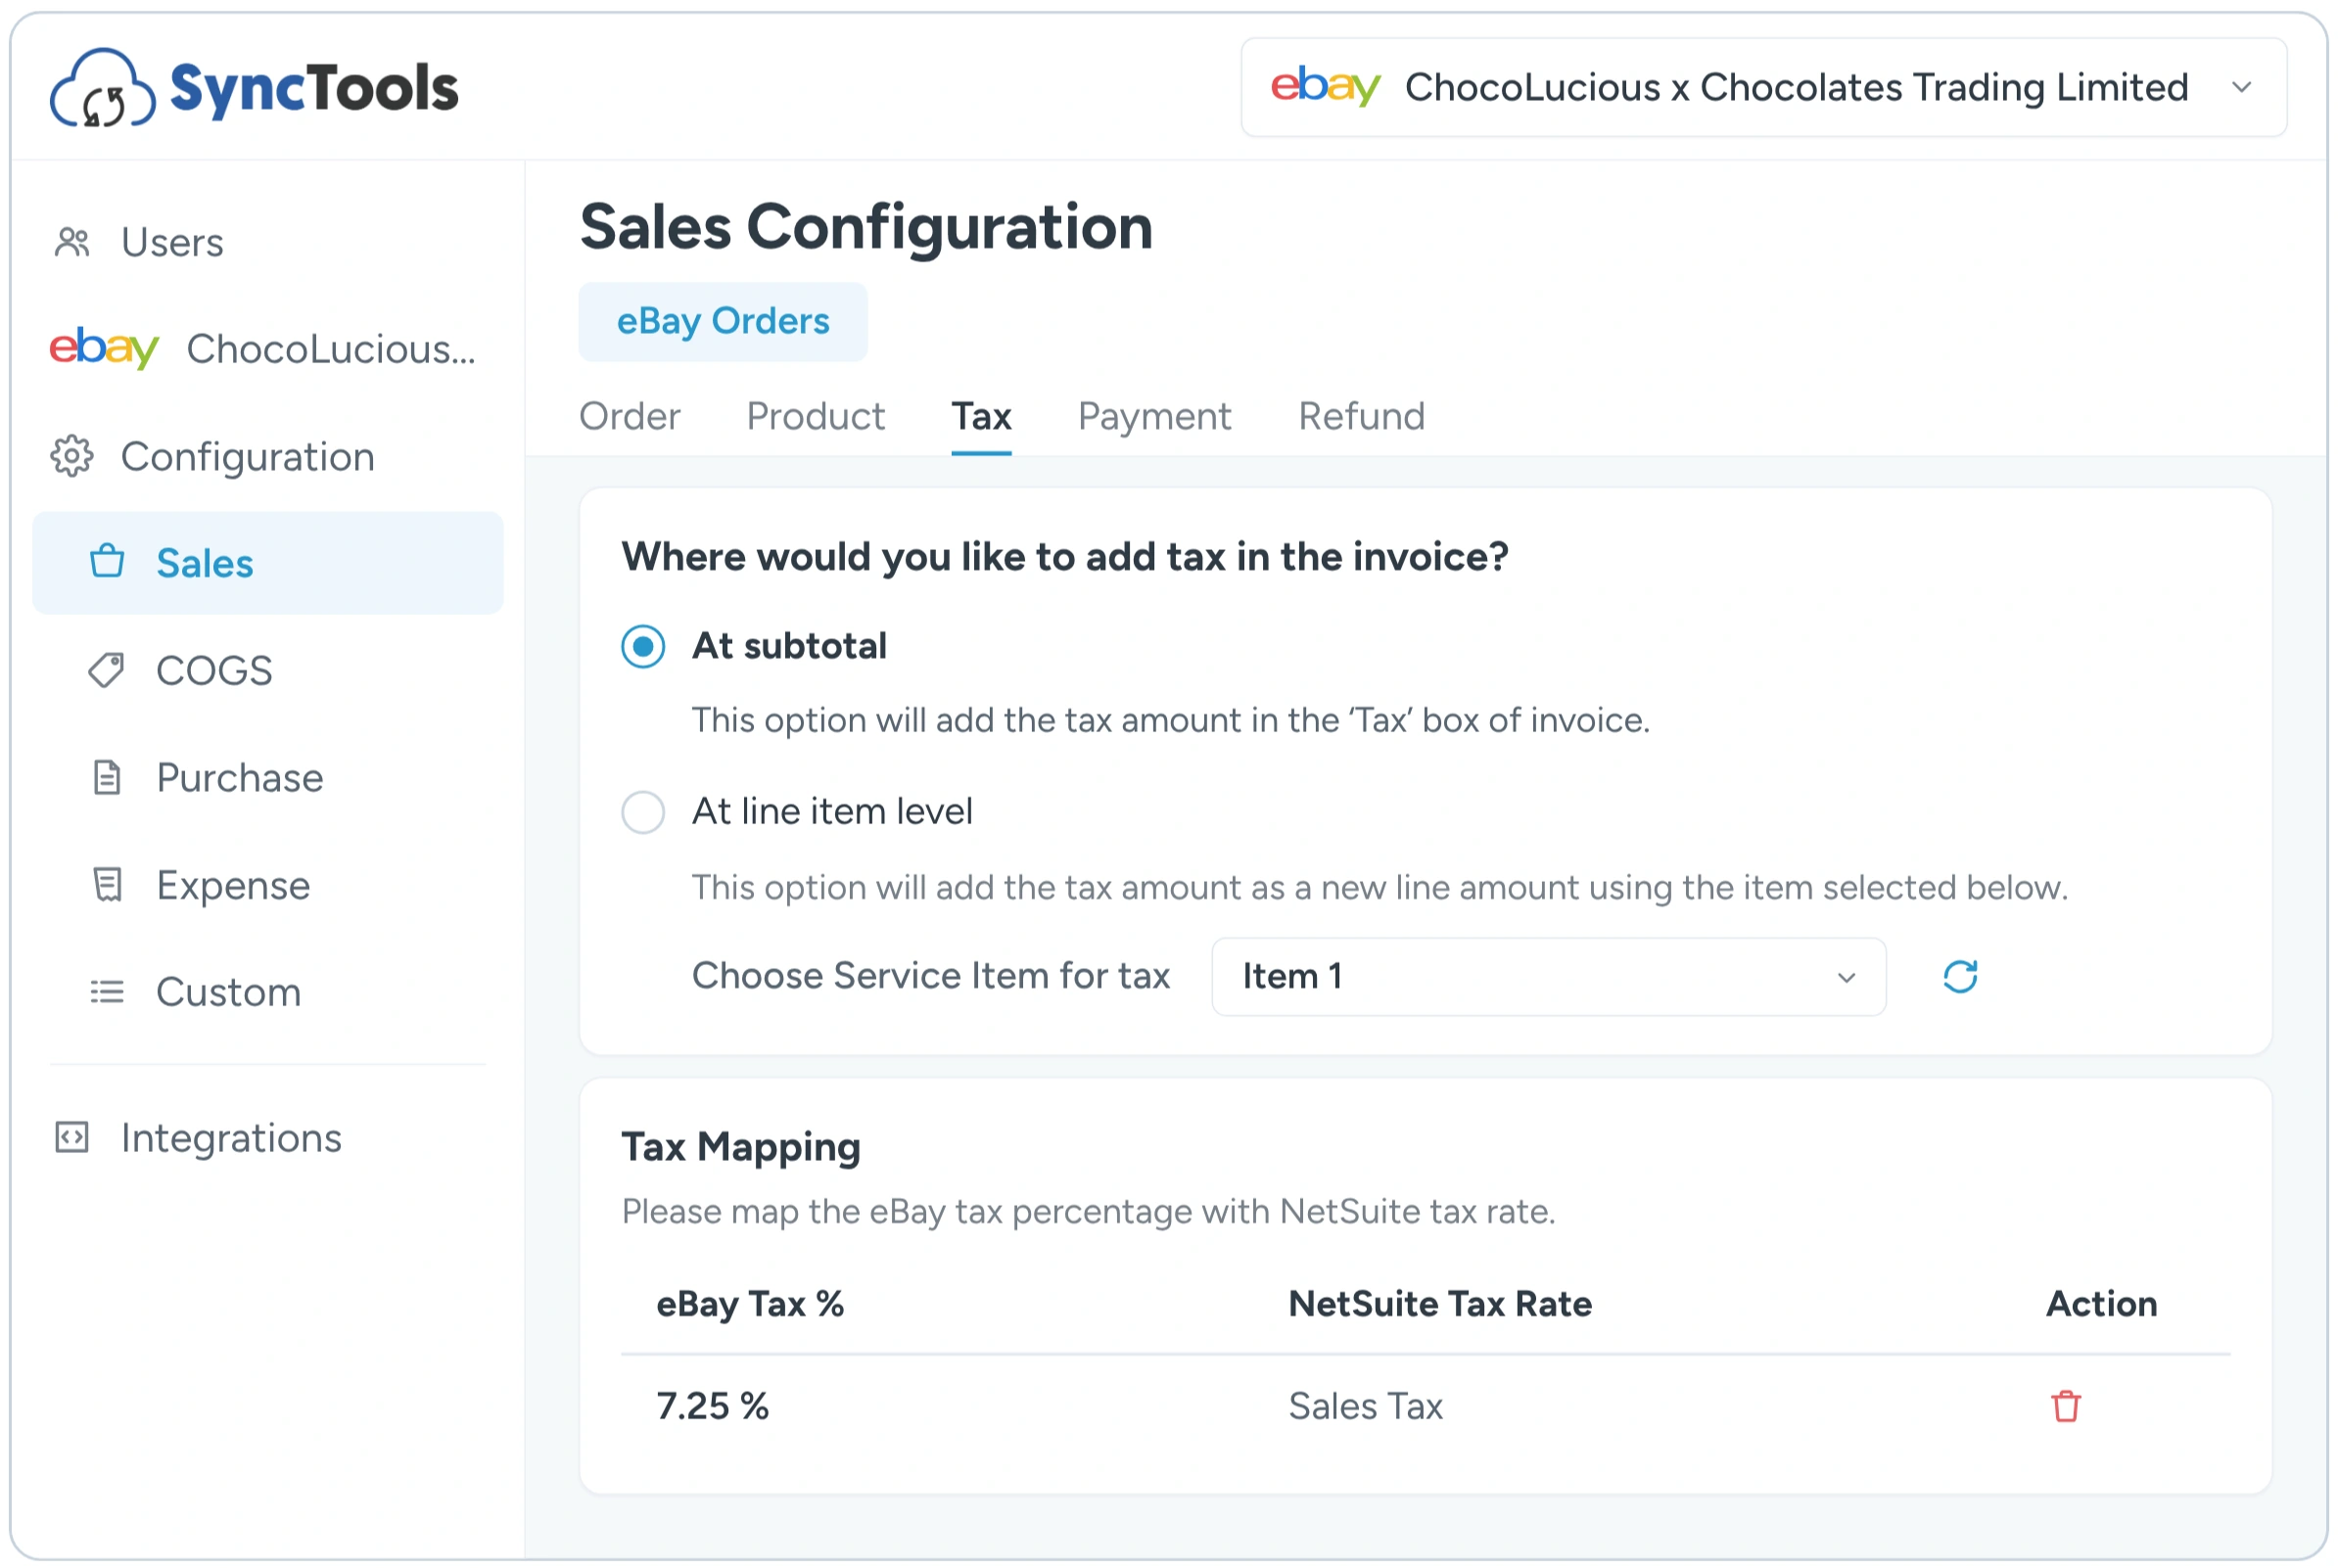Click the eBay Orders button
2338x1568 pixels.
pyautogui.click(x=723, y=321)
